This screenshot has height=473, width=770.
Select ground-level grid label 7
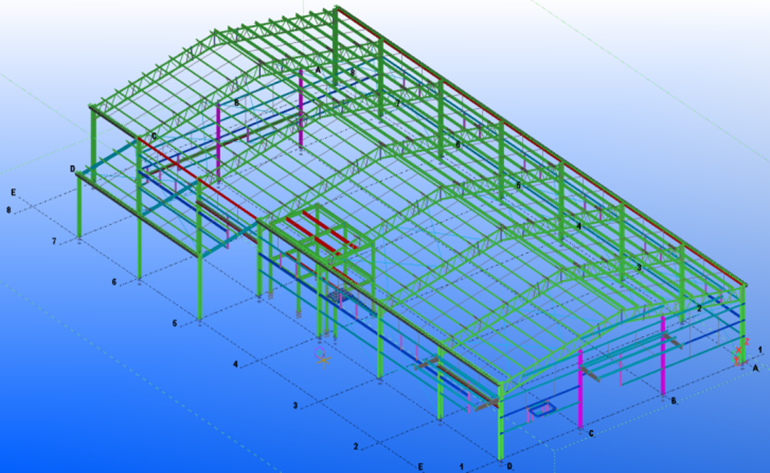[55, 241]
